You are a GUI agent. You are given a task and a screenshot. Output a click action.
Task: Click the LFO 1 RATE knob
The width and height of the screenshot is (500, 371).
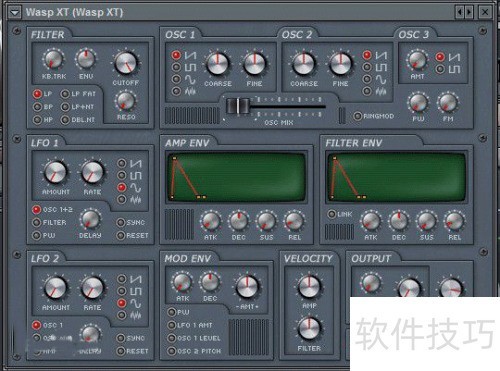click(93, 172)
